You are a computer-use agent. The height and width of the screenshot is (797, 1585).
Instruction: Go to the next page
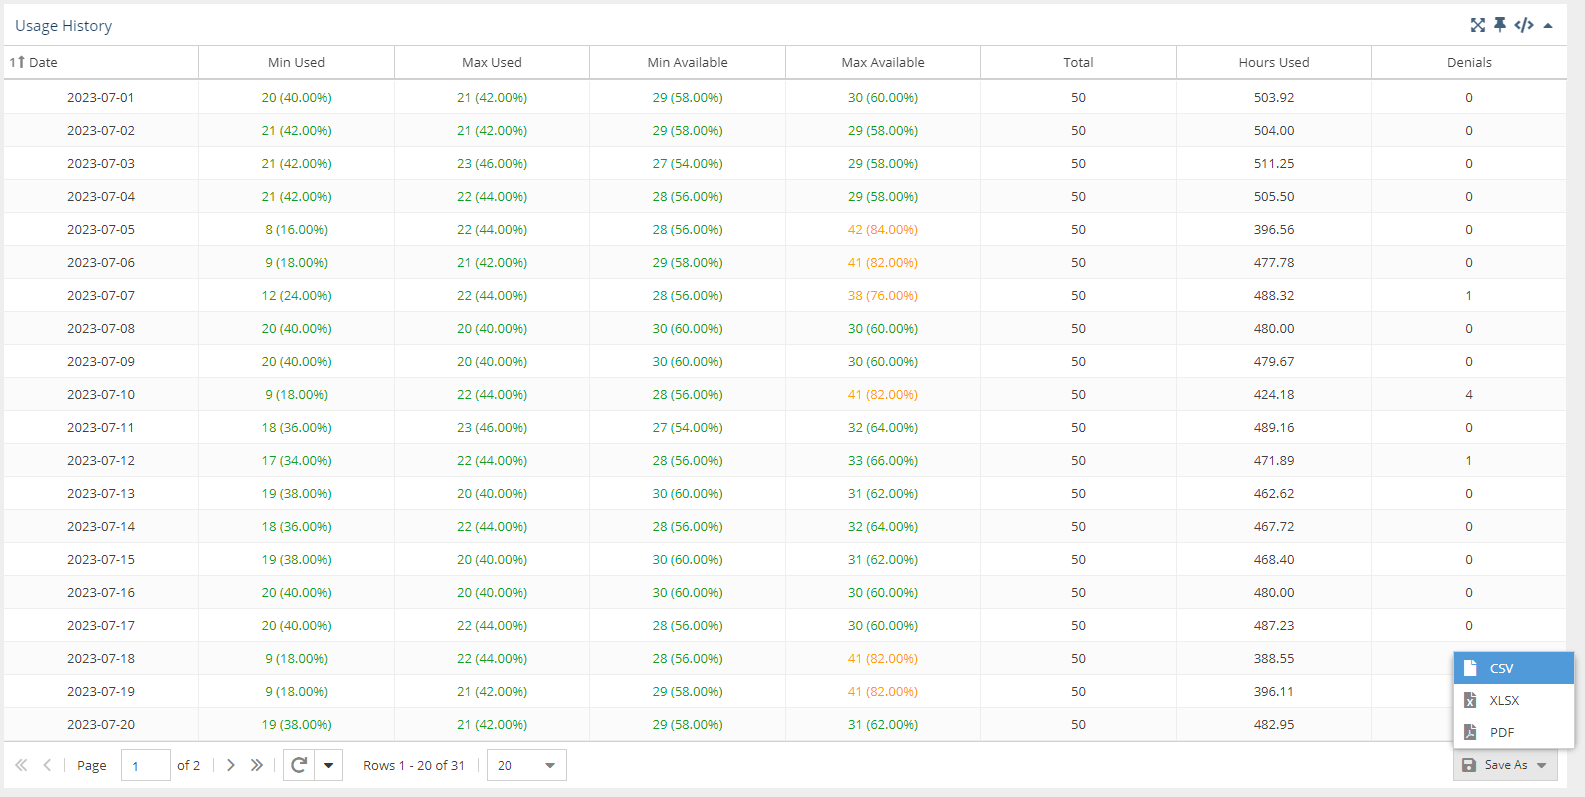(x=231, y=765)
